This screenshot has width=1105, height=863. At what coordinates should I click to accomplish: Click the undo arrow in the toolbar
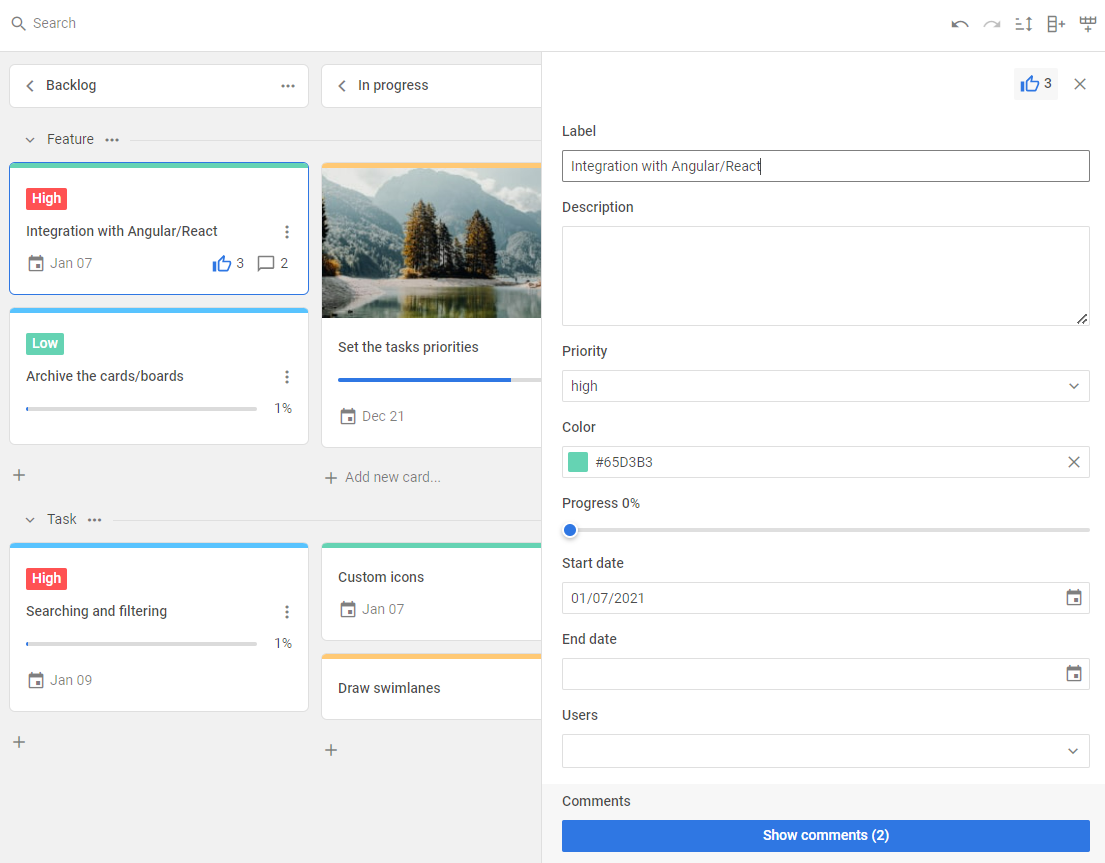tap(960, 24)
